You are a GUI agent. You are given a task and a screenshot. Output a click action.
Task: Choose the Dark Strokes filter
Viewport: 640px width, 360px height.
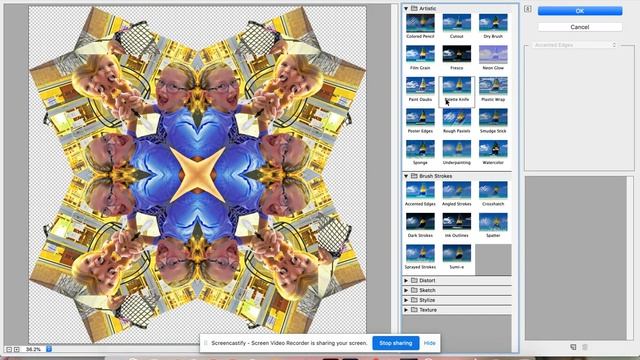click(420, 222)
